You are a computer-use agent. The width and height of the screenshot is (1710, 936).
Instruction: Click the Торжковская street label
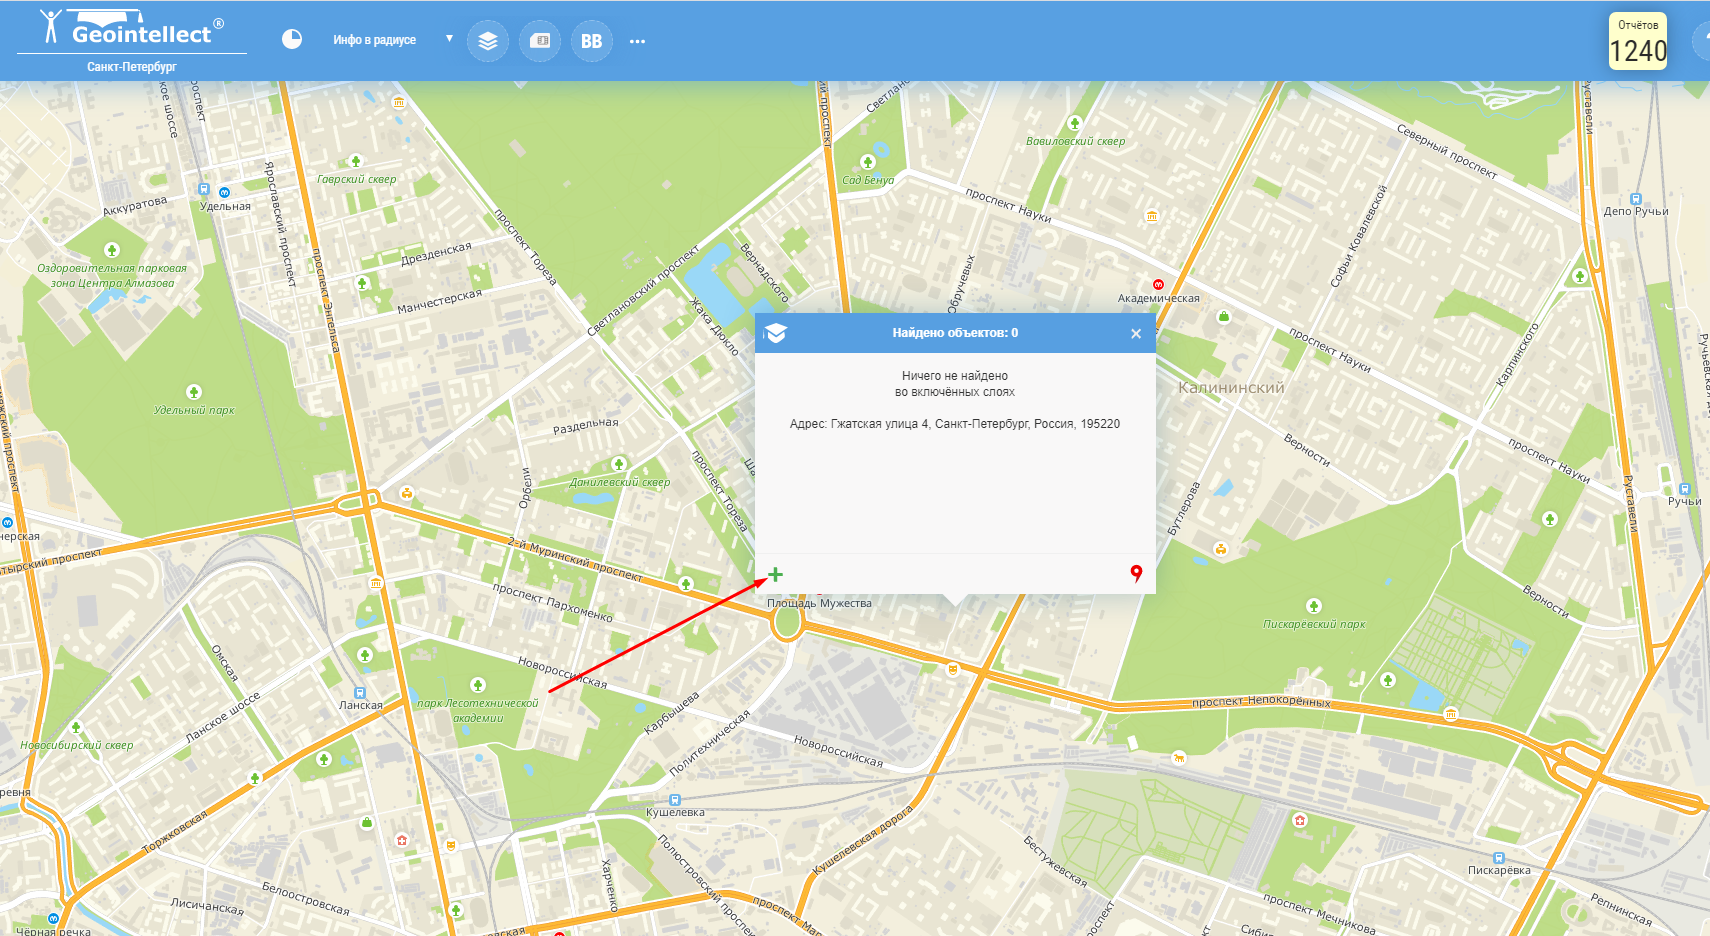coord(175,831)
